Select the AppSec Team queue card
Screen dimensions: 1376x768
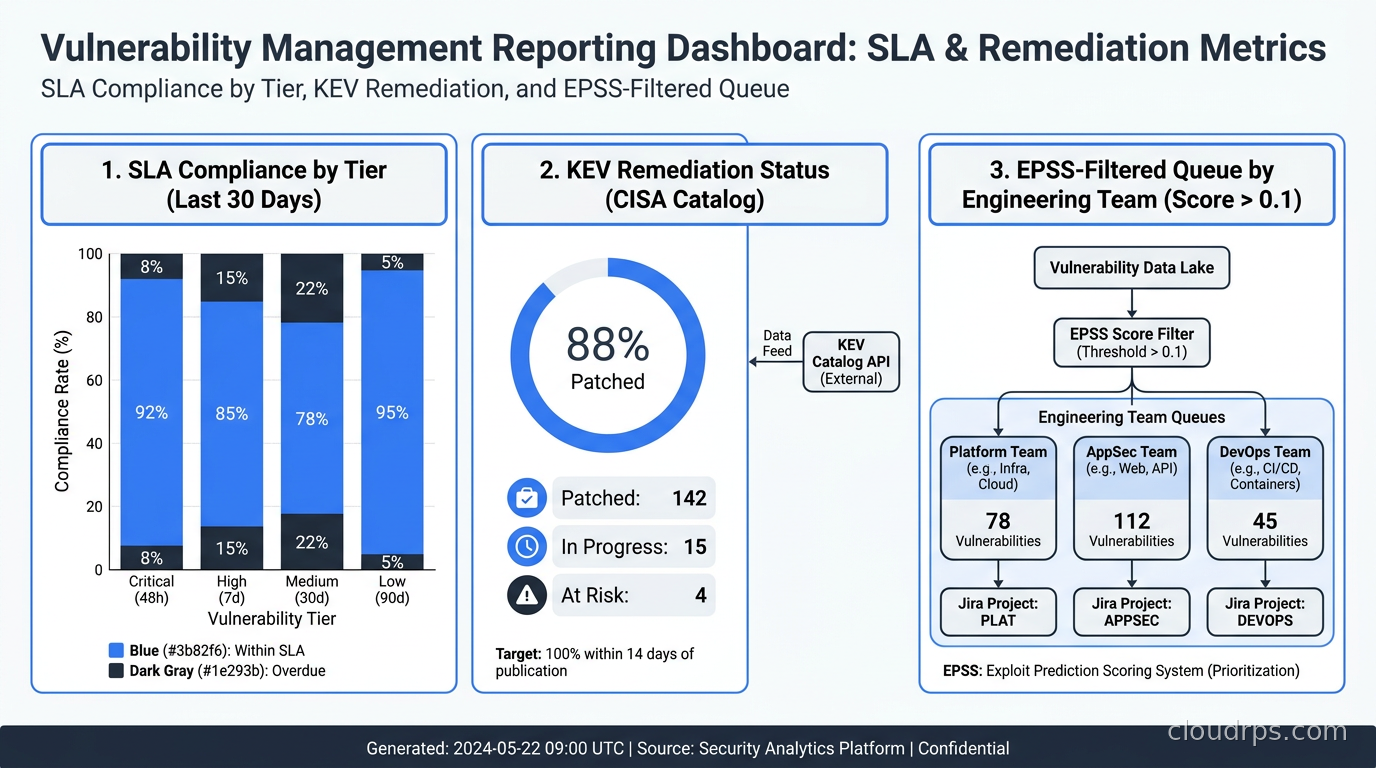point(1131,497)
